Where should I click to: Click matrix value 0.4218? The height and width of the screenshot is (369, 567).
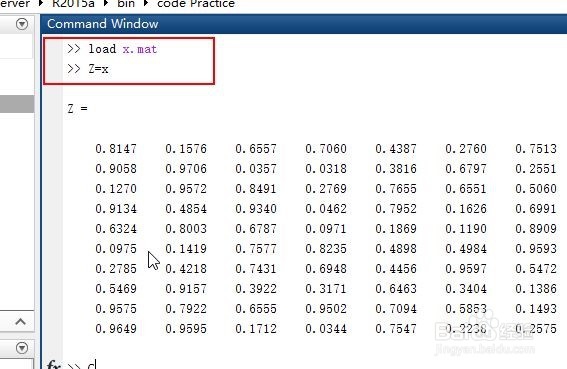[x=186, y=269]
